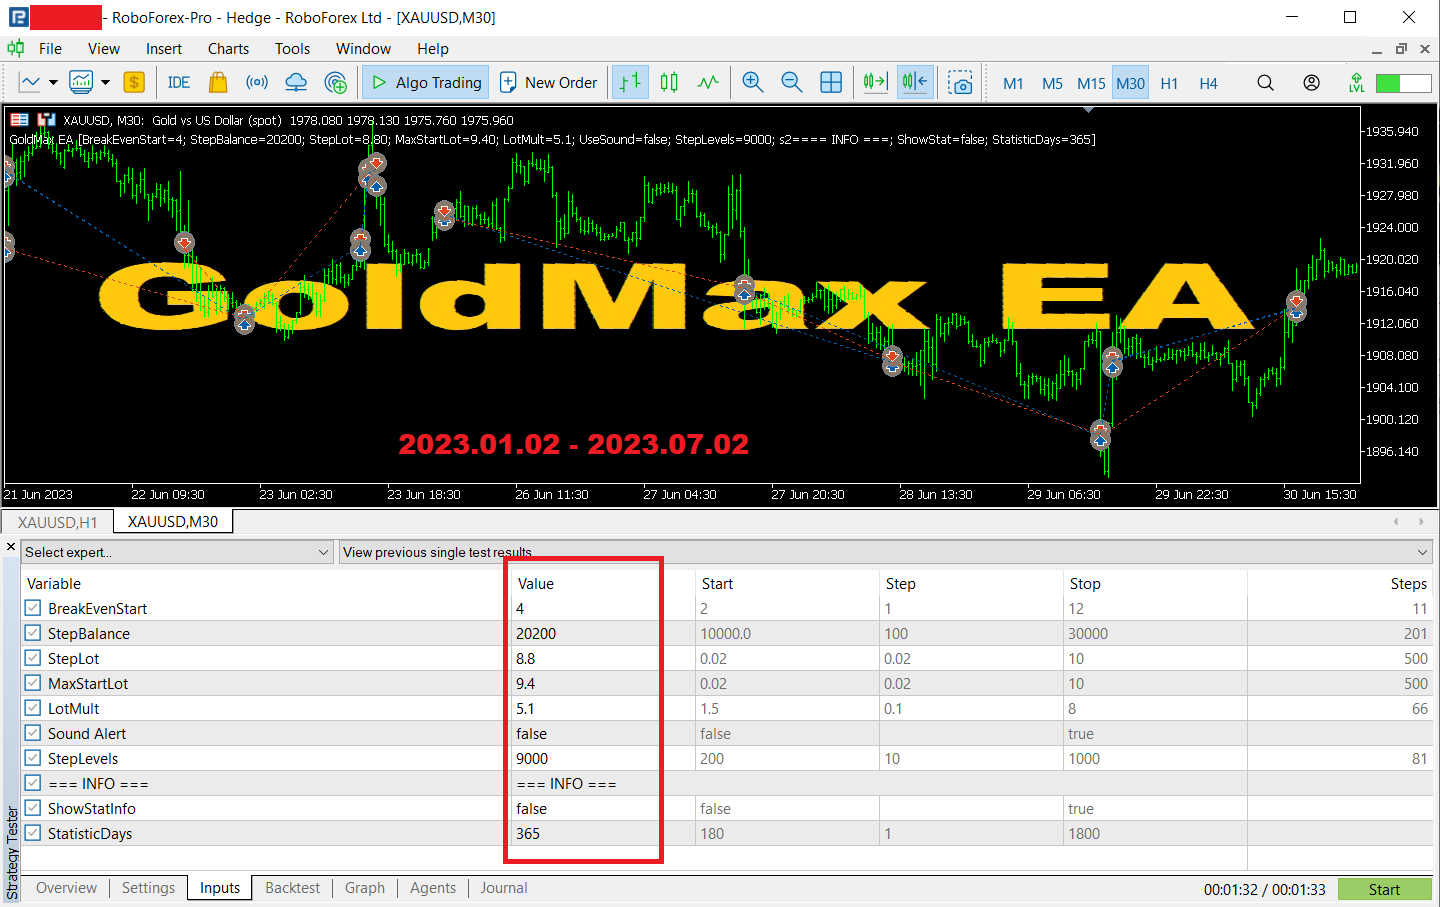Toggle the LotMult parameter checkbox
This screenshot has height=907, width=1440.
pyautogui.click(x=33, y=708)
